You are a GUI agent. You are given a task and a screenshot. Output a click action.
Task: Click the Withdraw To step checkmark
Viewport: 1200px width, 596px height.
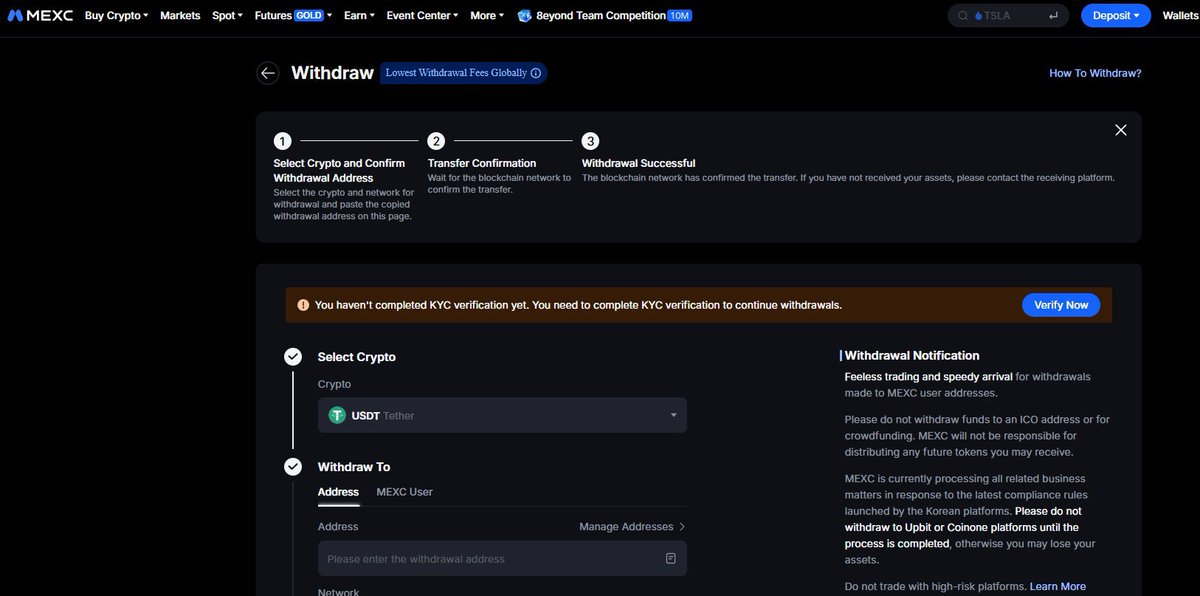pyautogui.click(x=293, y=467)
